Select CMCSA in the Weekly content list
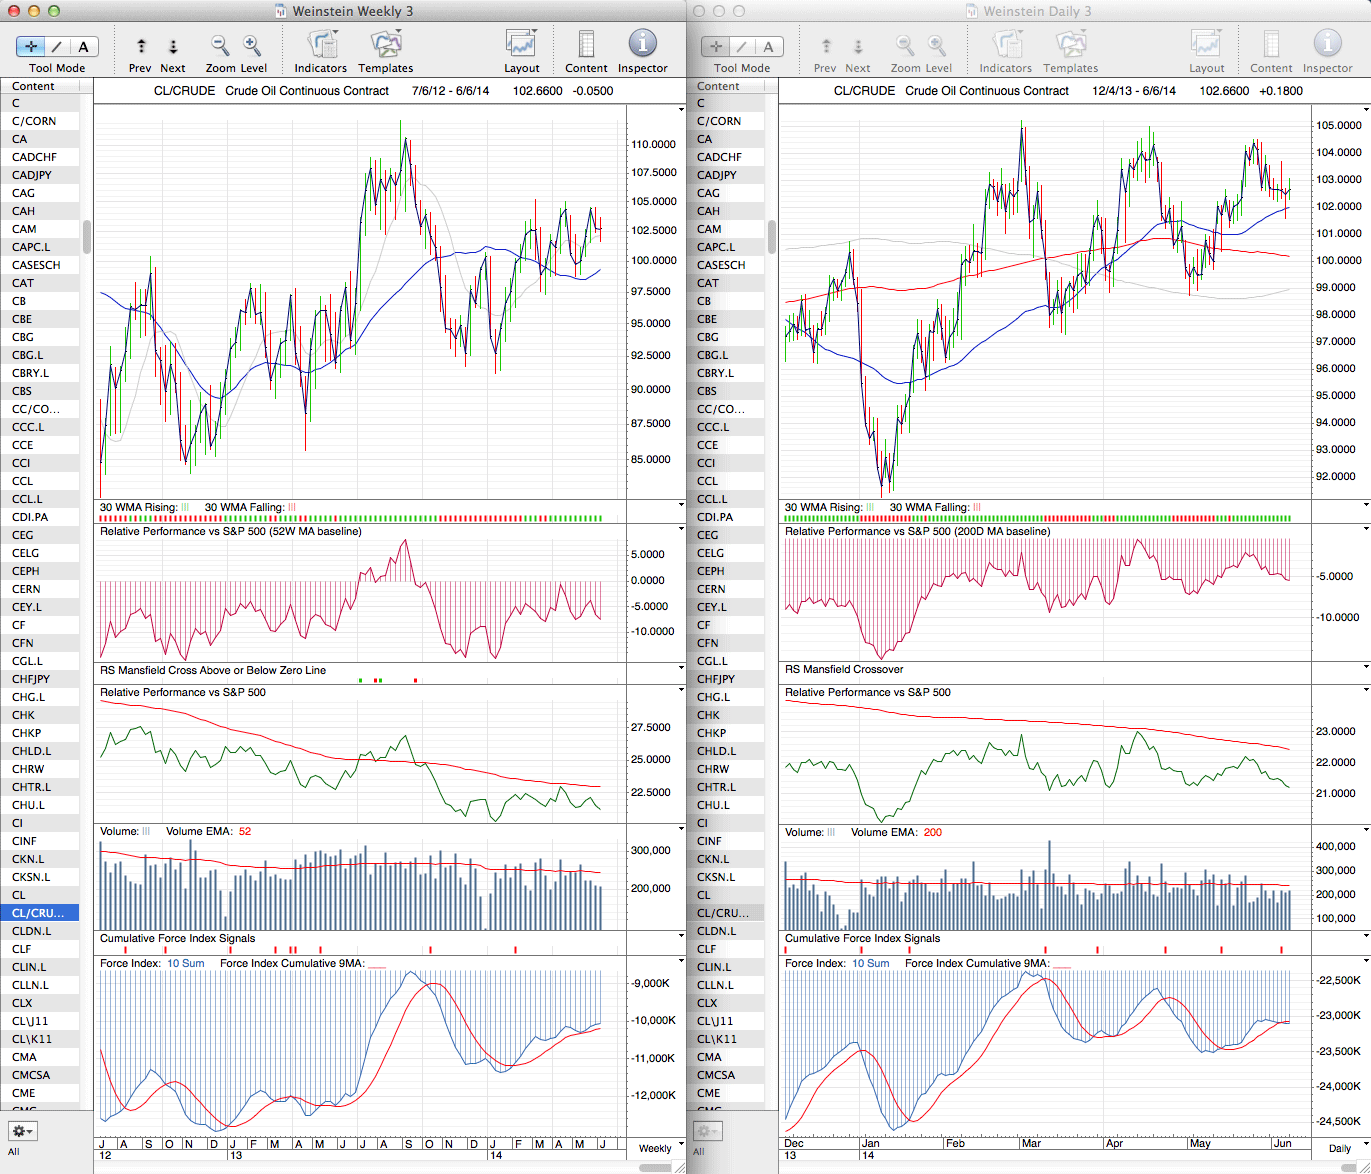The width and height of the screenshot is (1371, 1174). coord(30,1075)
